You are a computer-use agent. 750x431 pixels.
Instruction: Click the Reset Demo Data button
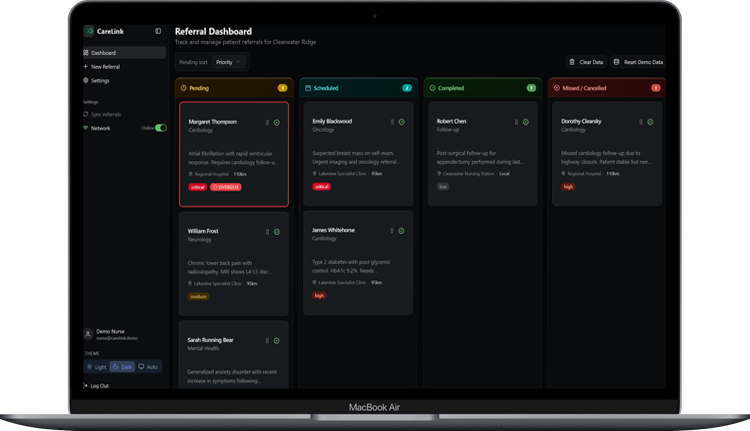639,62
